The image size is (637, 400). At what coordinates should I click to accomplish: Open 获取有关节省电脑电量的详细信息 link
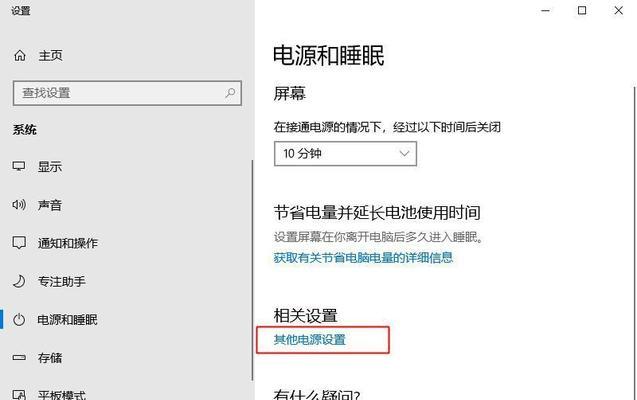(x=363, y=257)
